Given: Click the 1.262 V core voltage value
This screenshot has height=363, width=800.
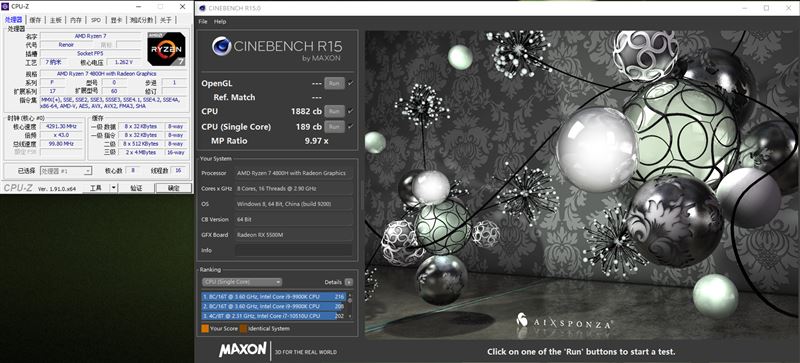Looking at the screenshot, I should coord(123,62).
